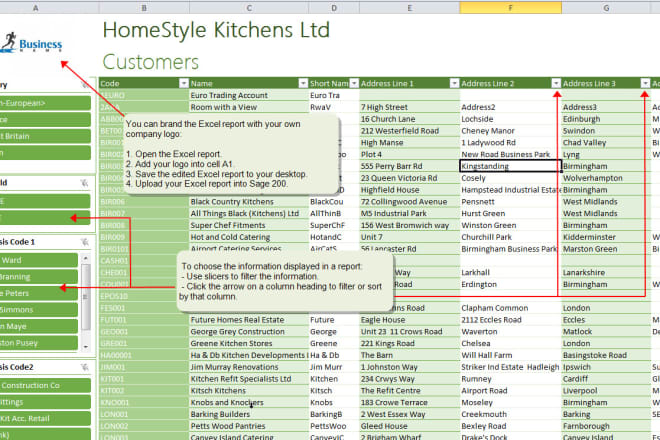Click All Things Black (Kitchens) Ltd cell
This screenshot has height=440, width=660.
[x=249, y=213]
